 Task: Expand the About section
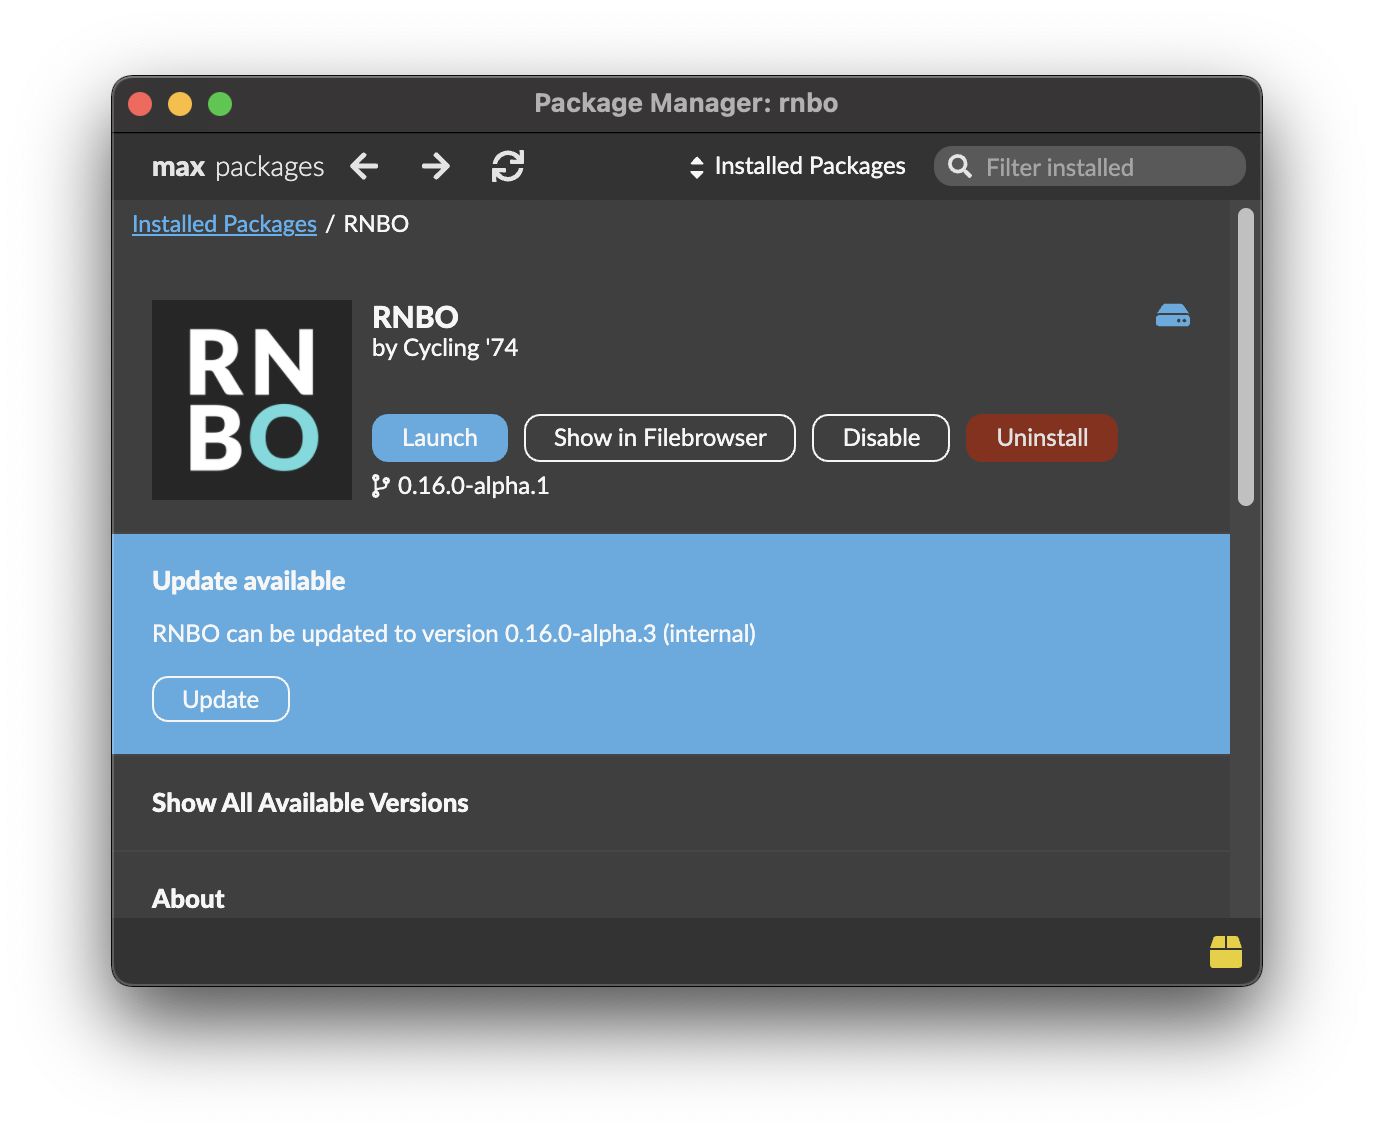pyautogui.click(x=188, y=899)
